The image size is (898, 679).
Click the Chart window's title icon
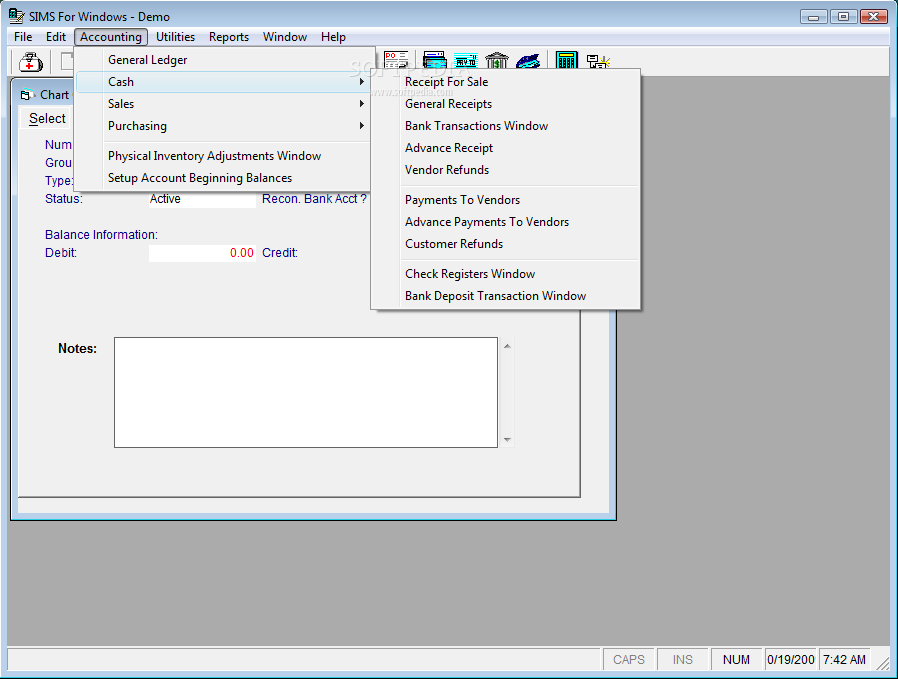coord(26,95)
